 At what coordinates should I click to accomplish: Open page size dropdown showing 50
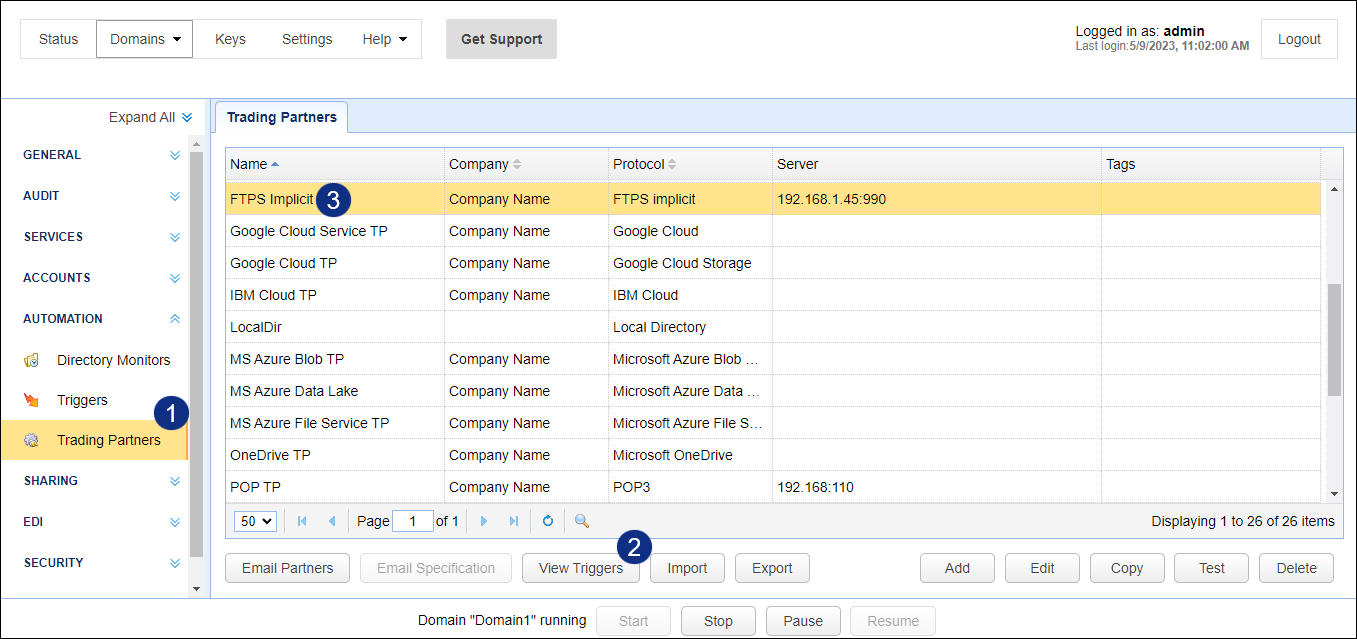point(255,521)
